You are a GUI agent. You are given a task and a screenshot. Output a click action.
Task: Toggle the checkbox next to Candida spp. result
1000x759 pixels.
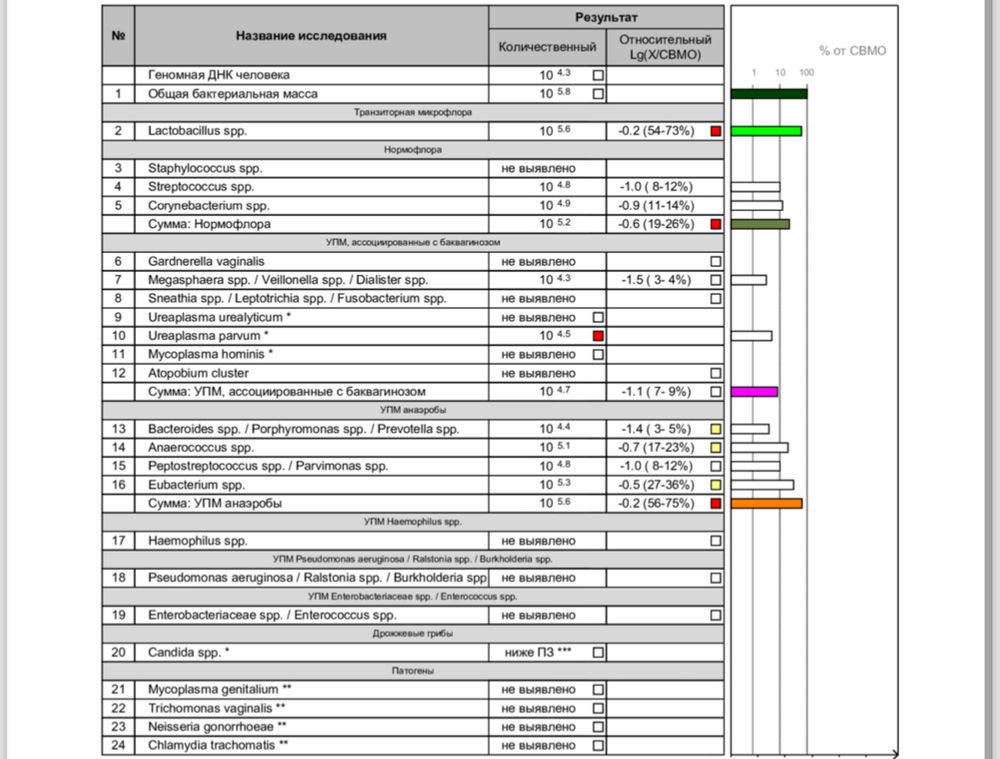pyautogui.click(x=598, y=652)
